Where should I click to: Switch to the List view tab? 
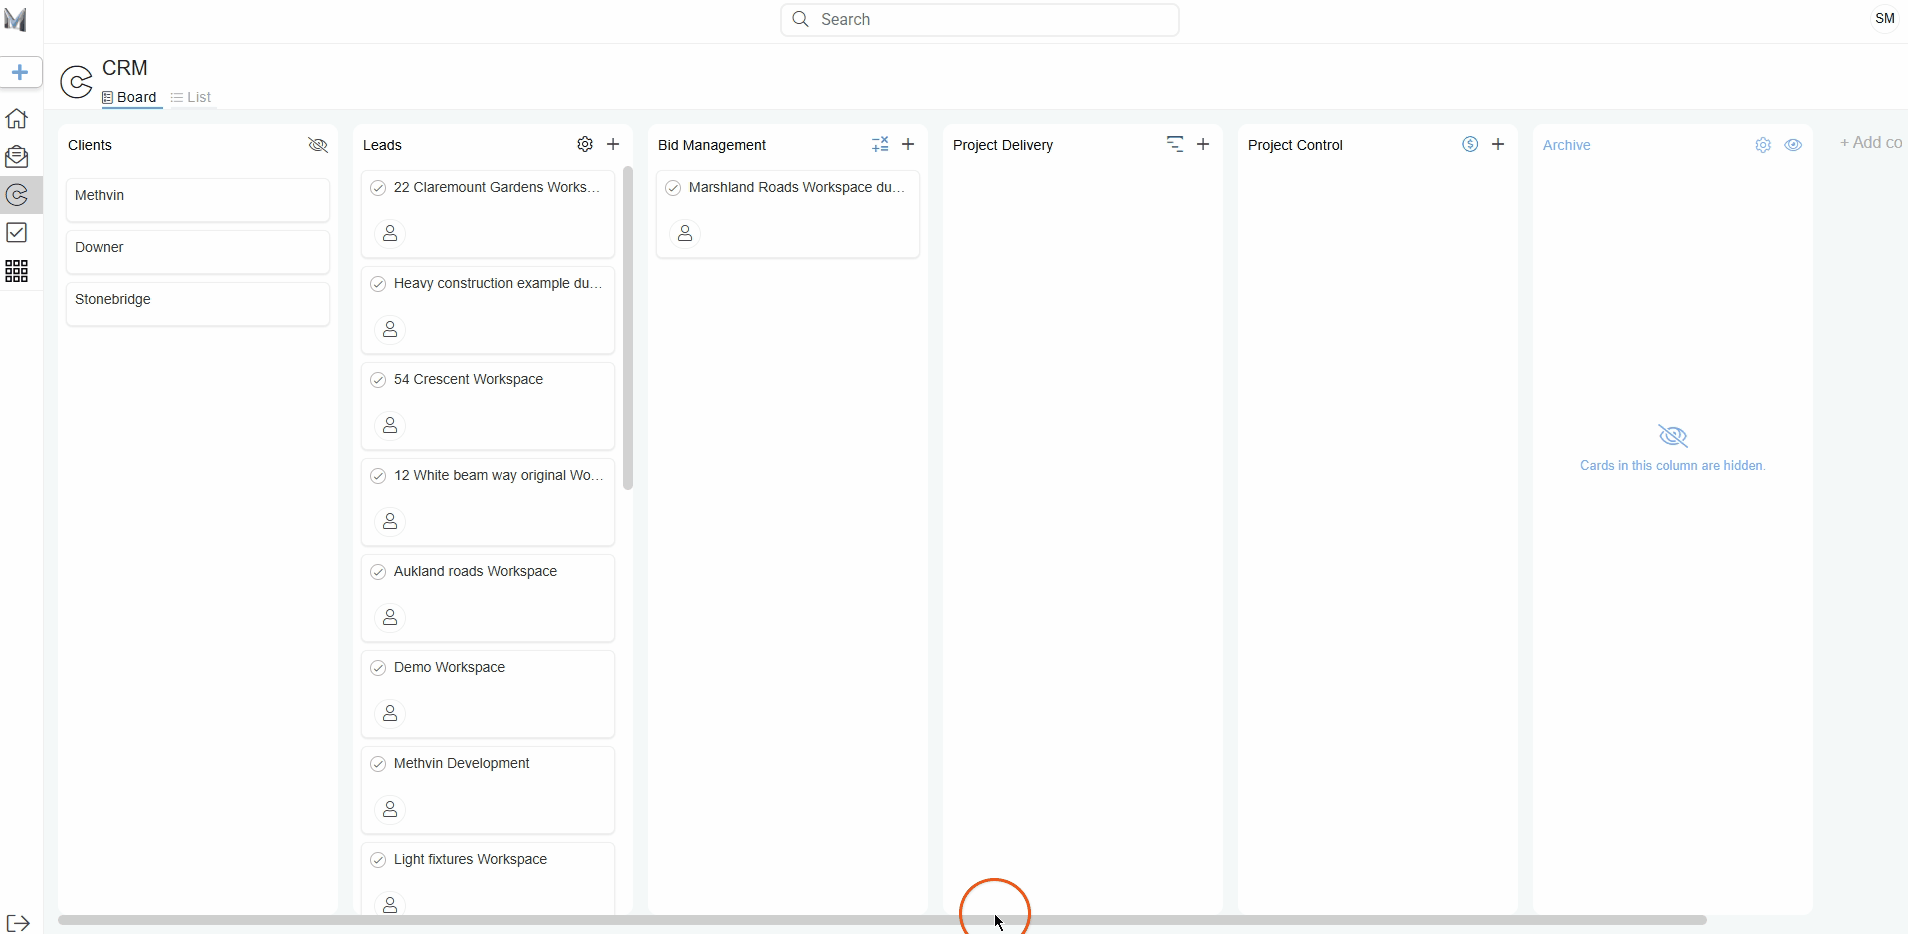pyautogui.click(x=191, y=97)
